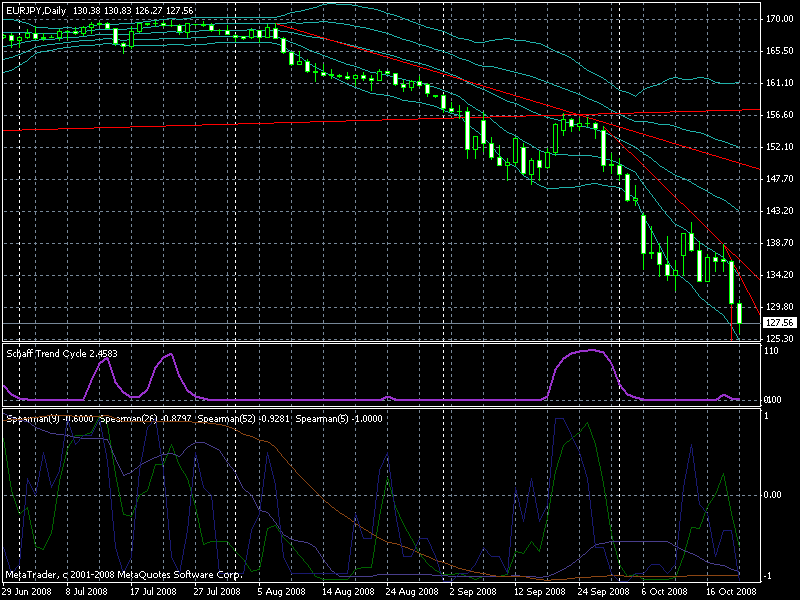This screenshot has width=800, height=600.
Task: Click the 138.70 price axis value
Action: click(780, 243)
